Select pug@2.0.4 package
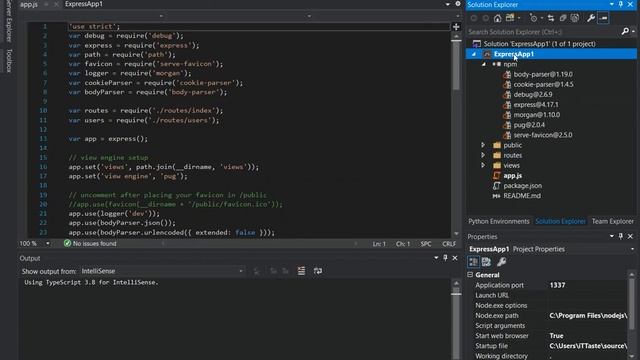640x360 pixels. [529, 125]
